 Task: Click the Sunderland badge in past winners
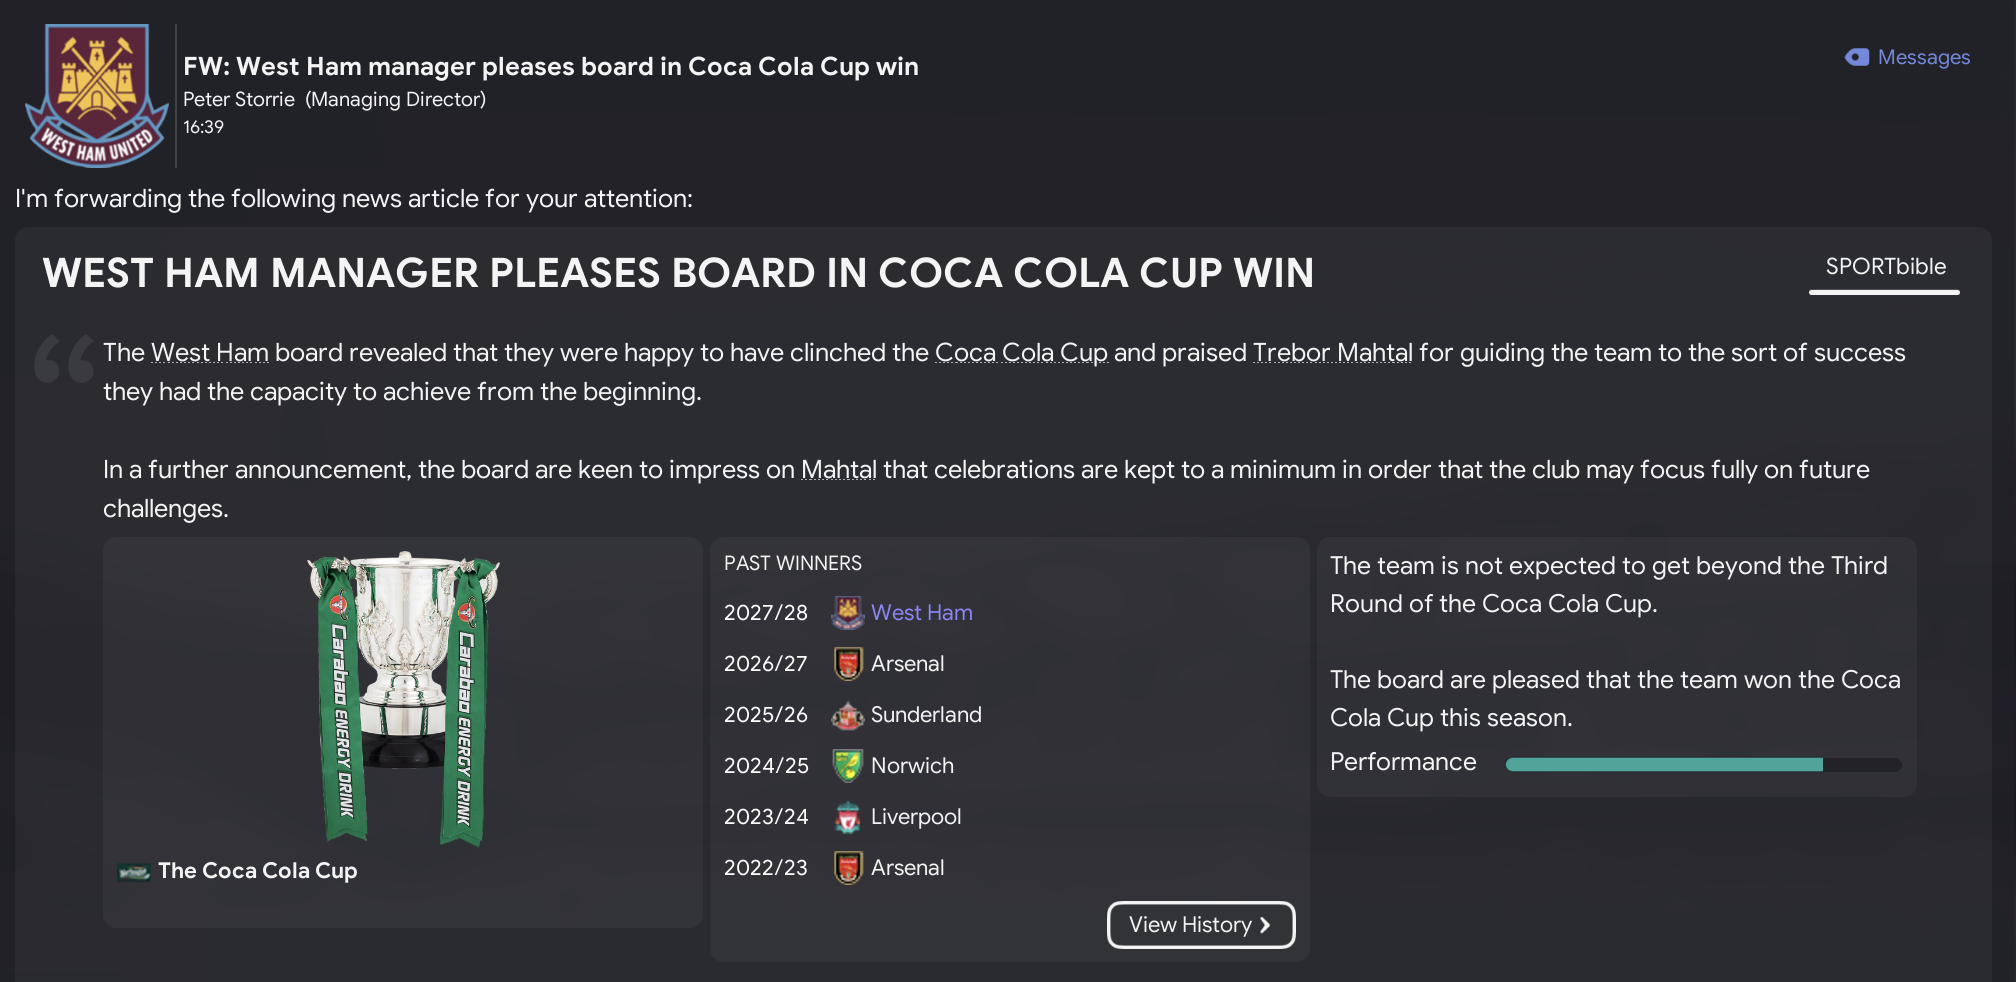(x=847, y=715)
